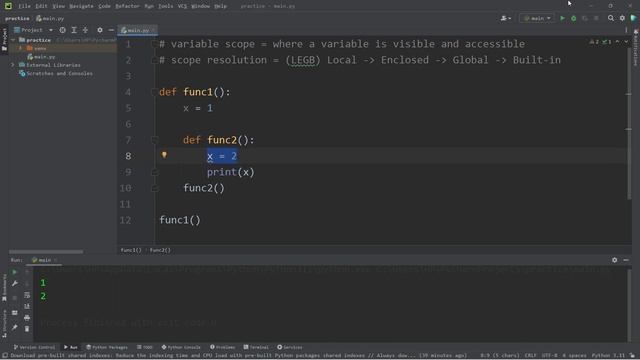The image size is (640, 360).
Task: Toggle the Project side stripe button
Action: [x=4, y=39]
